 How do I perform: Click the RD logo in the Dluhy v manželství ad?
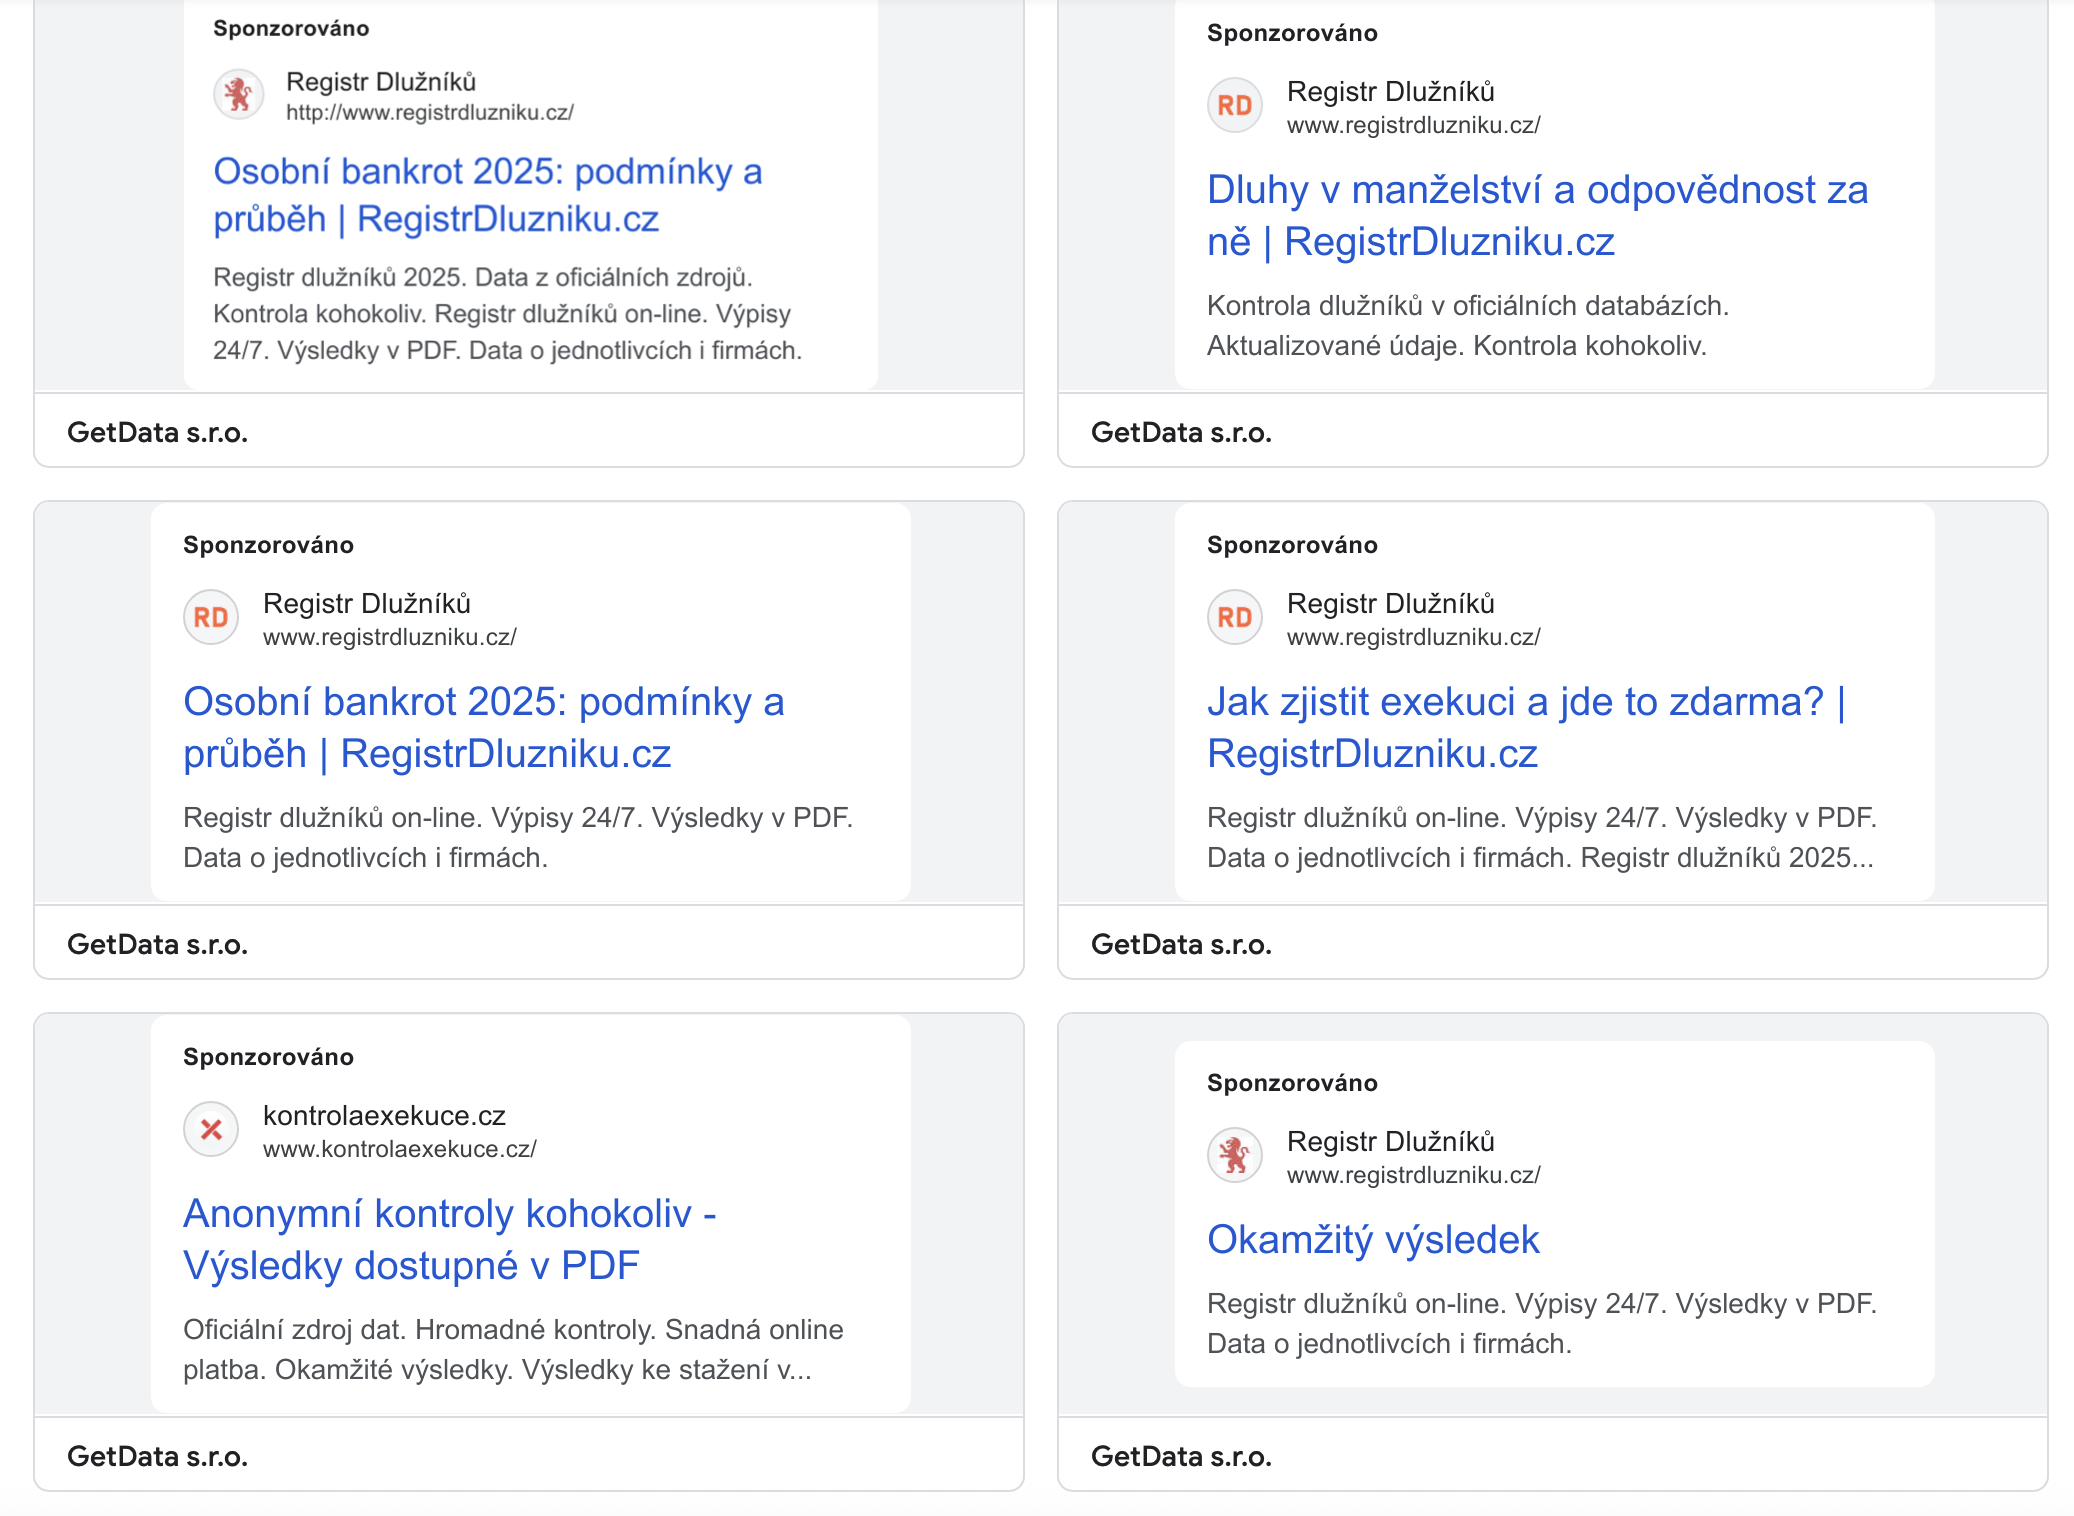pyautogui.click(x=1235, y=106)
